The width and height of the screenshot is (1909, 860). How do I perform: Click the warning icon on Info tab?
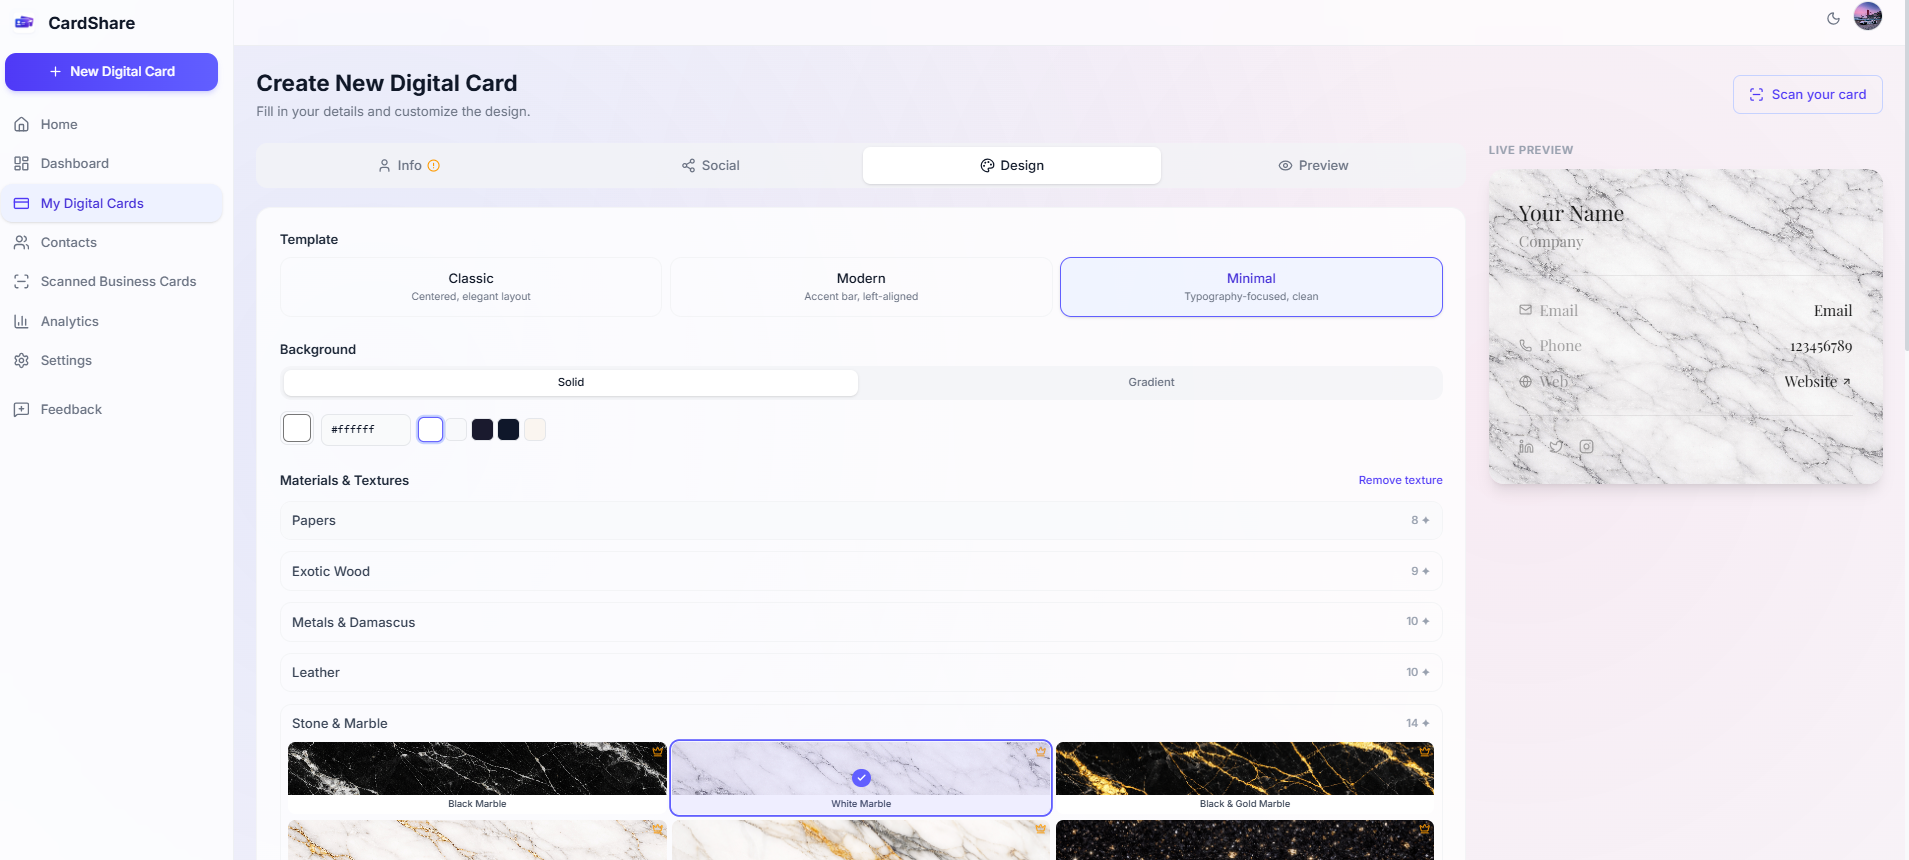434,166
